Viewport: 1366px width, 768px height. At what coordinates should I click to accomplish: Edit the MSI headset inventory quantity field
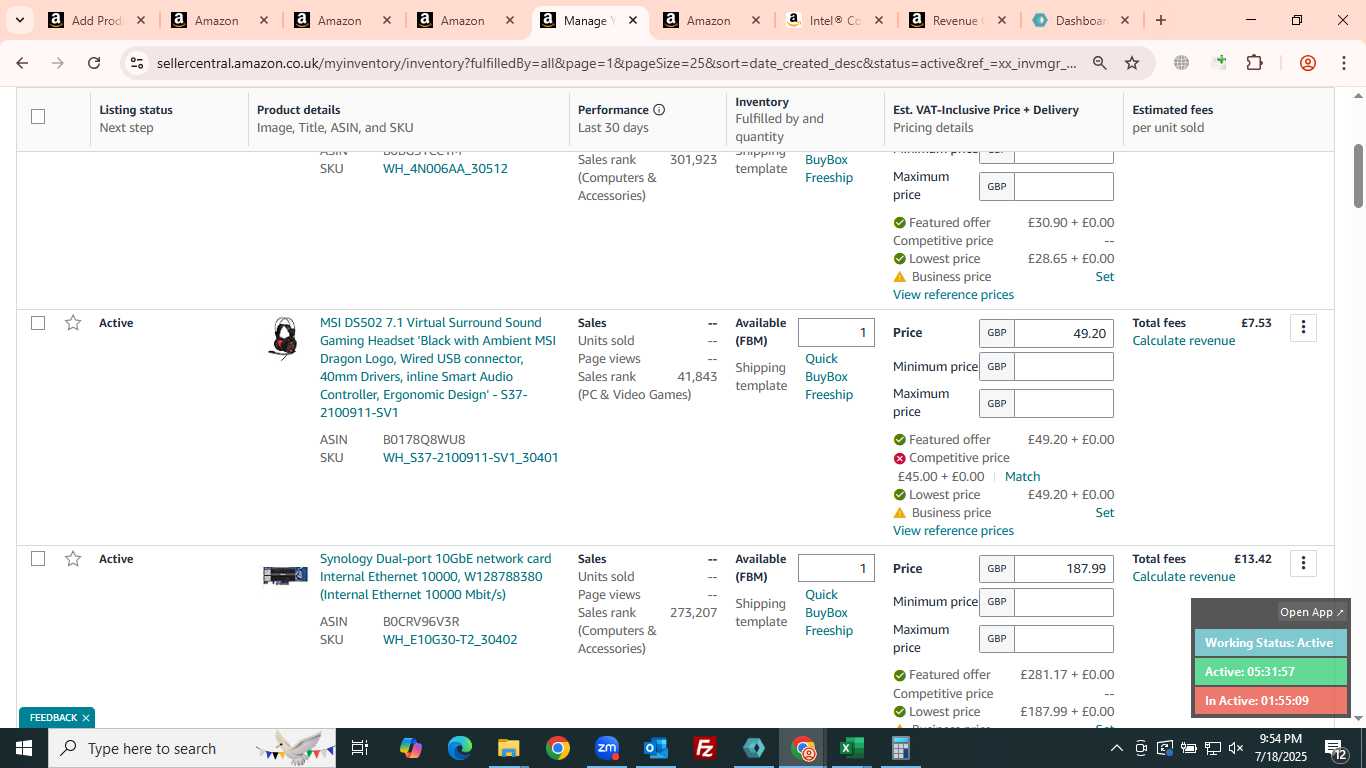(836, 333)
